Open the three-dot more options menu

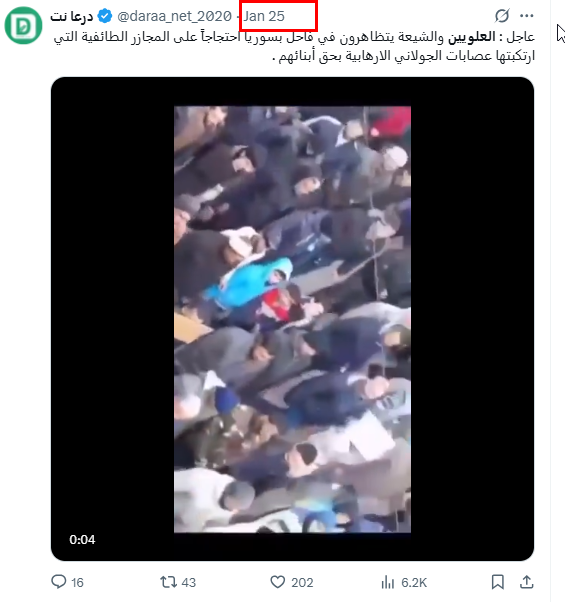tap(526, 16)
